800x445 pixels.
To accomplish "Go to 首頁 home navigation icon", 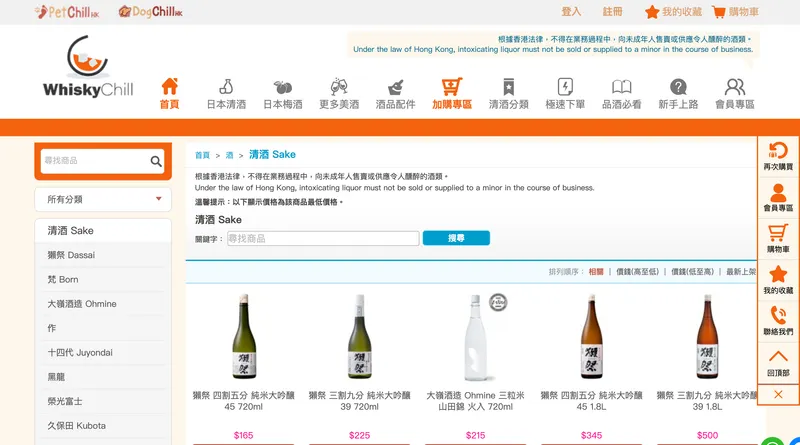I will click(169, 93).
